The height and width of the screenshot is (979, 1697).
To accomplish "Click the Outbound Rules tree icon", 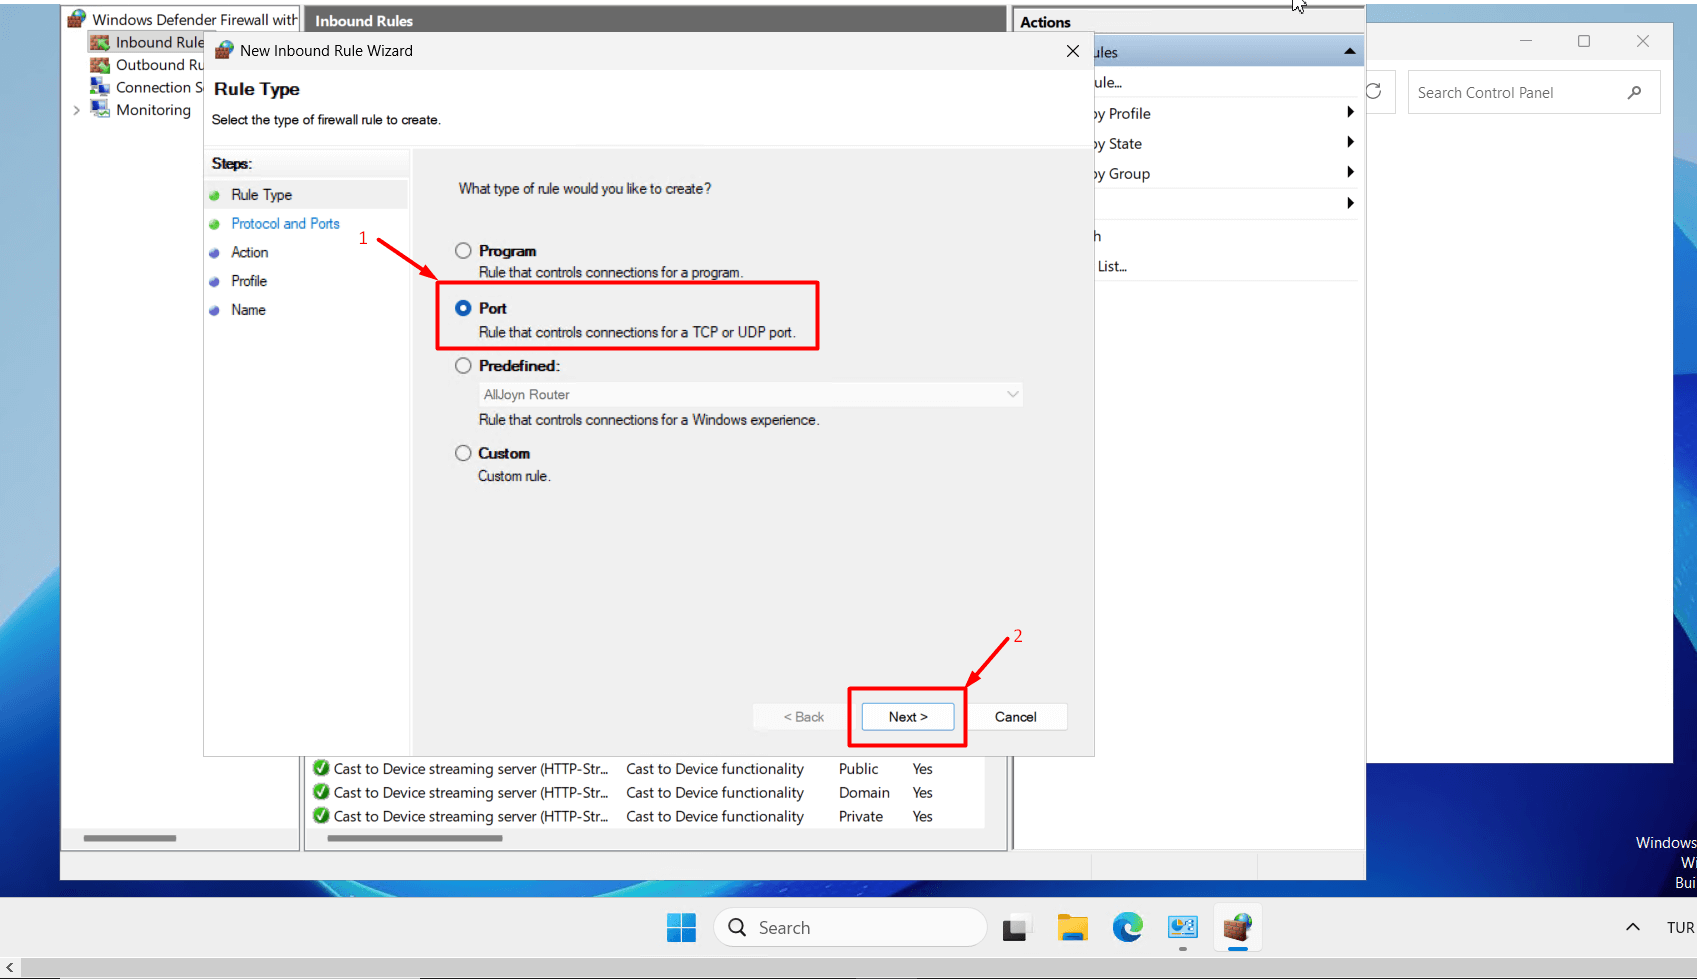I will click(100, 65).
